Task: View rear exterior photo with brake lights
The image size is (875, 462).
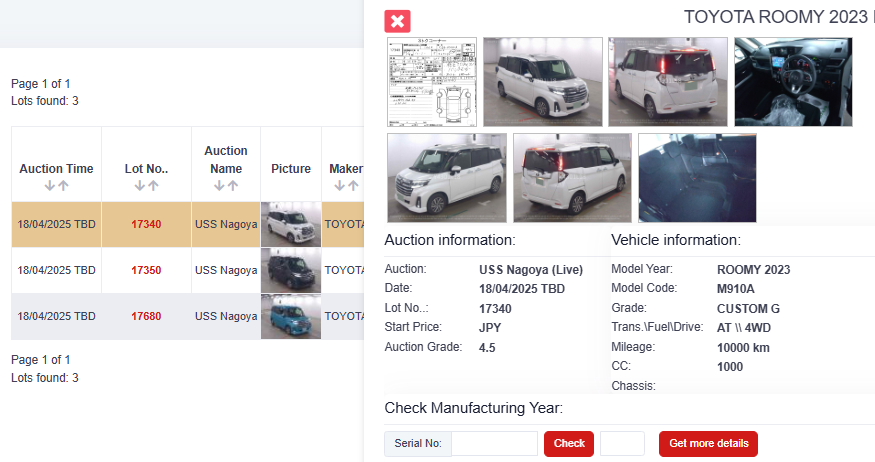Action: [668, 82]
